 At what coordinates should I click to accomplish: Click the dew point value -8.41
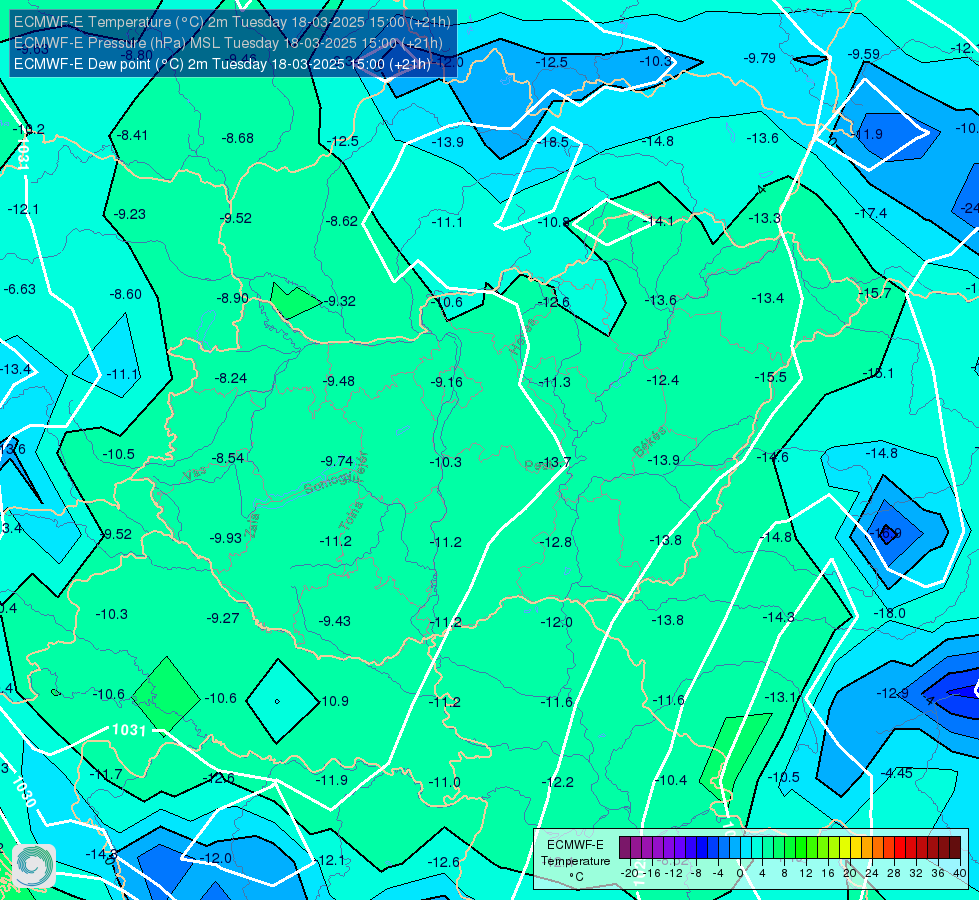click(132, 135)
